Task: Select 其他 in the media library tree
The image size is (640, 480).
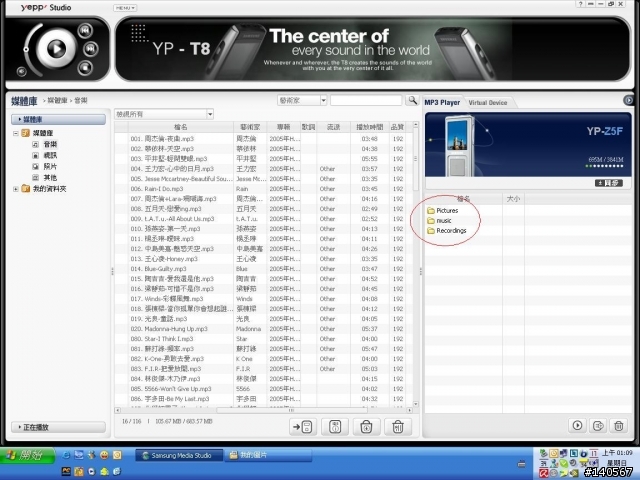Action: click(50, 178)
